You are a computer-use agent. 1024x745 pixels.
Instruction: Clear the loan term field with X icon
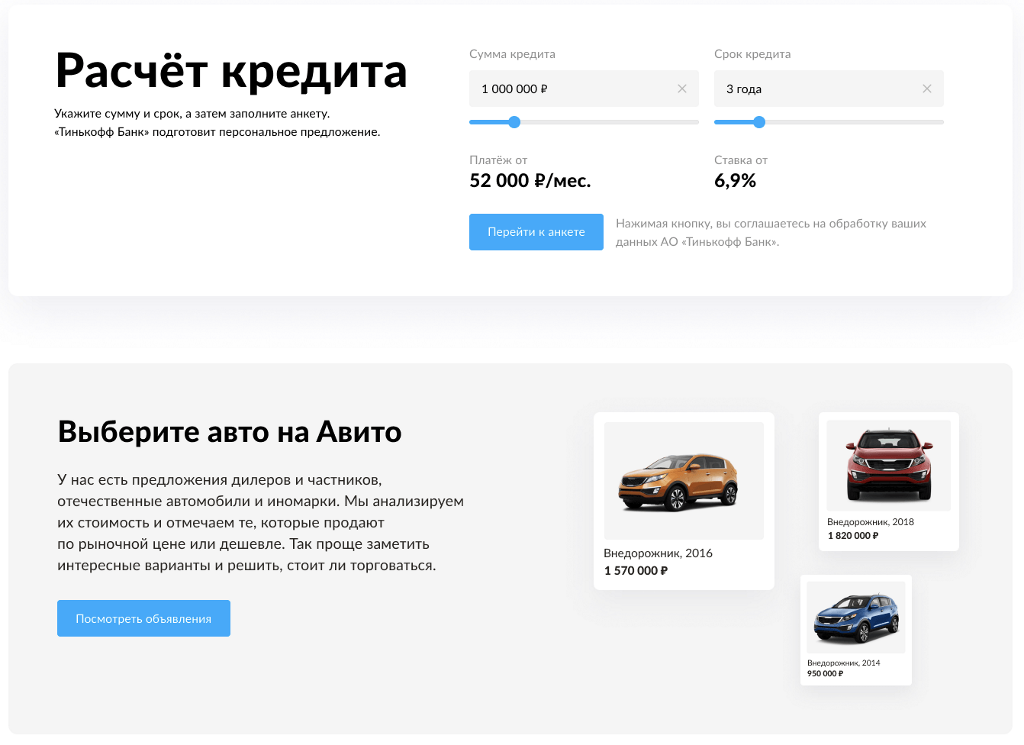coord(927,89)
